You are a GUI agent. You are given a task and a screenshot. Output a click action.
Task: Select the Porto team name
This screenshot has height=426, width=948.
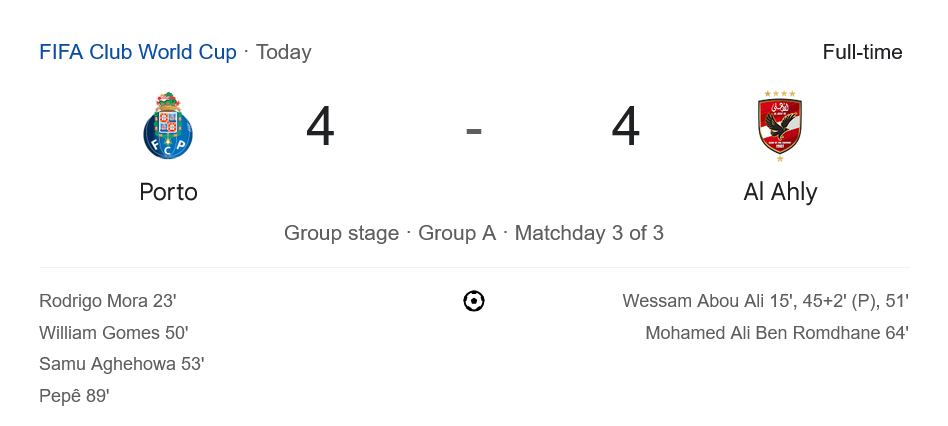click(168, 192)
